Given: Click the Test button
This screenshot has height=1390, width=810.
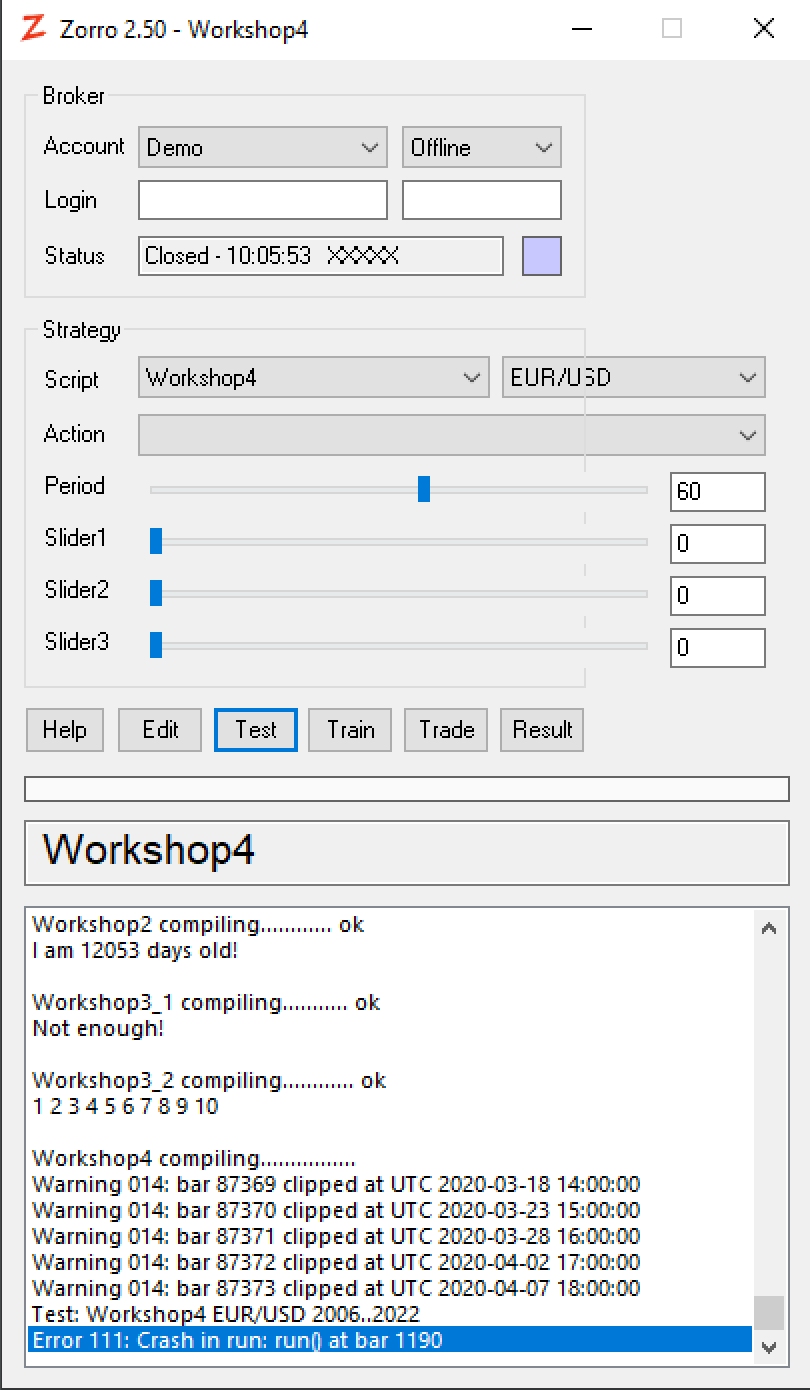Looking at the screenshot, I should pyautogui.click(x=255, y=730).
